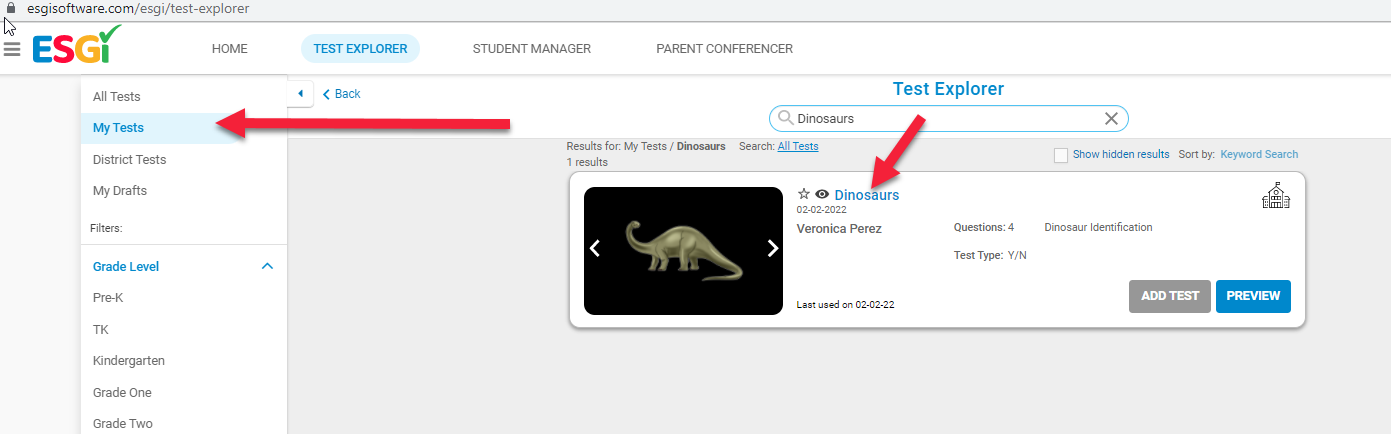Star the Dinosaurs test as favorite
Viewport: 1391px width, 434px height.
[803, 195]
